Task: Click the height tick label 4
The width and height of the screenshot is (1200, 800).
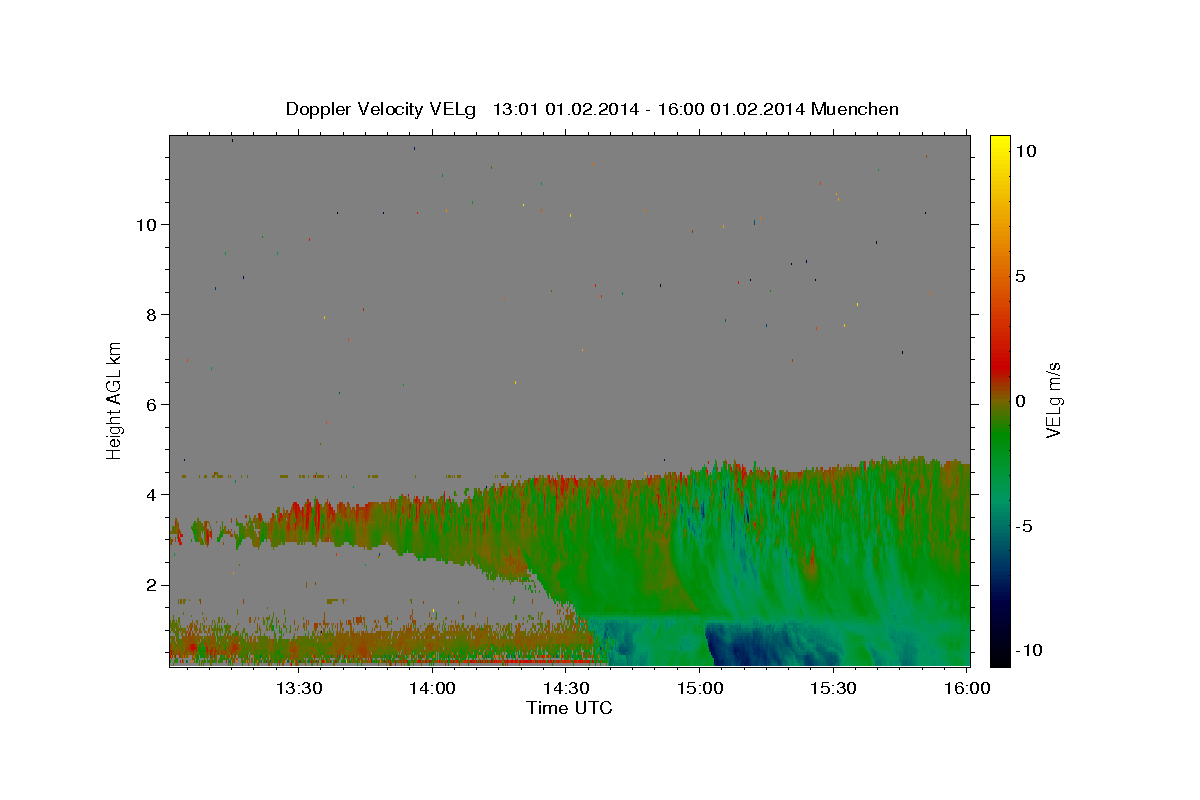Action: pyautogui.click(x=152, y=495)
